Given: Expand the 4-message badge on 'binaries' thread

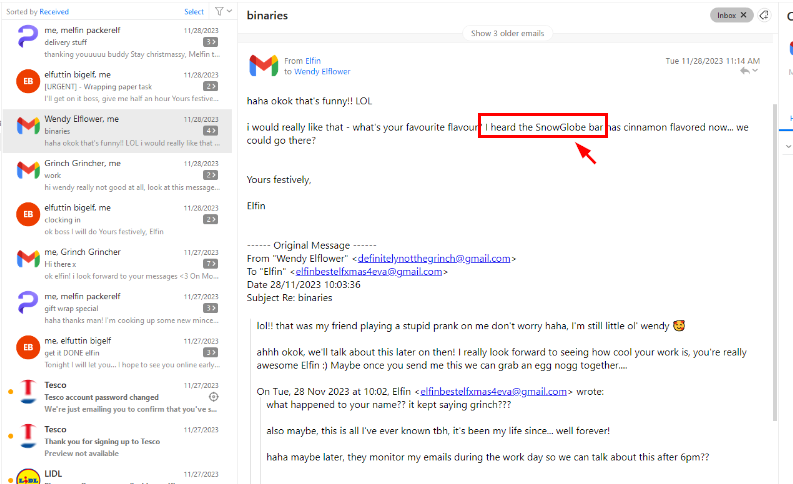Looking at the screenshot, I should (210, 130).
